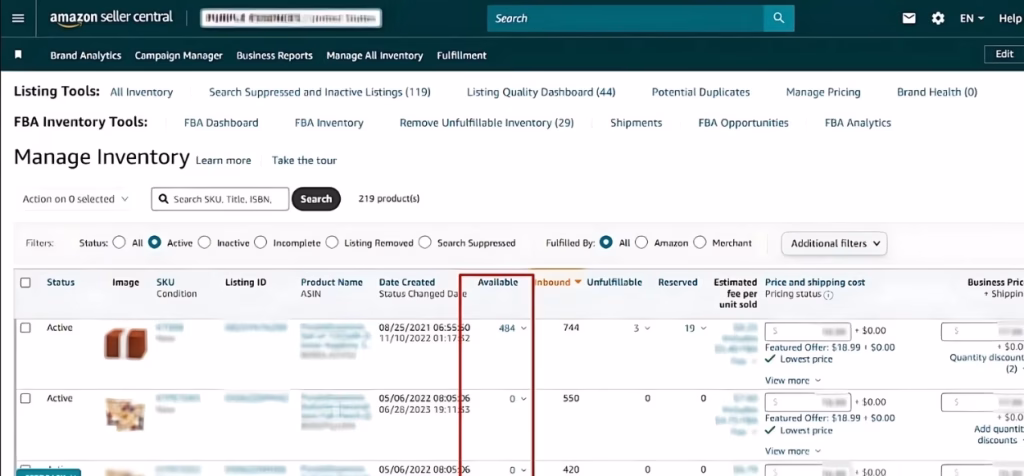1024x476 pixels.
Task: Open the FBA Inventory link
Action: [329, 123]
